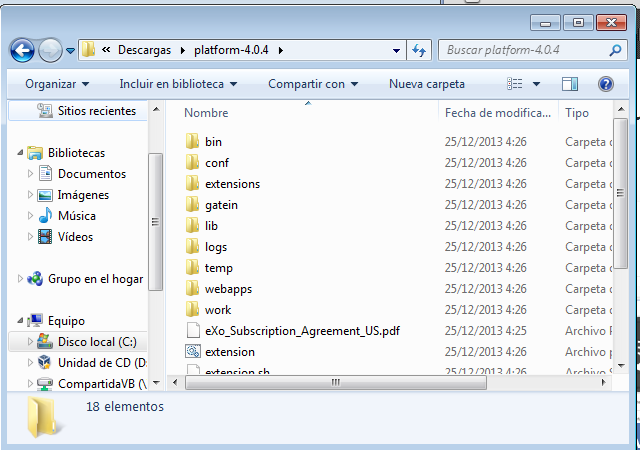Click the Nueva carpeta button

tap(426, 84)
